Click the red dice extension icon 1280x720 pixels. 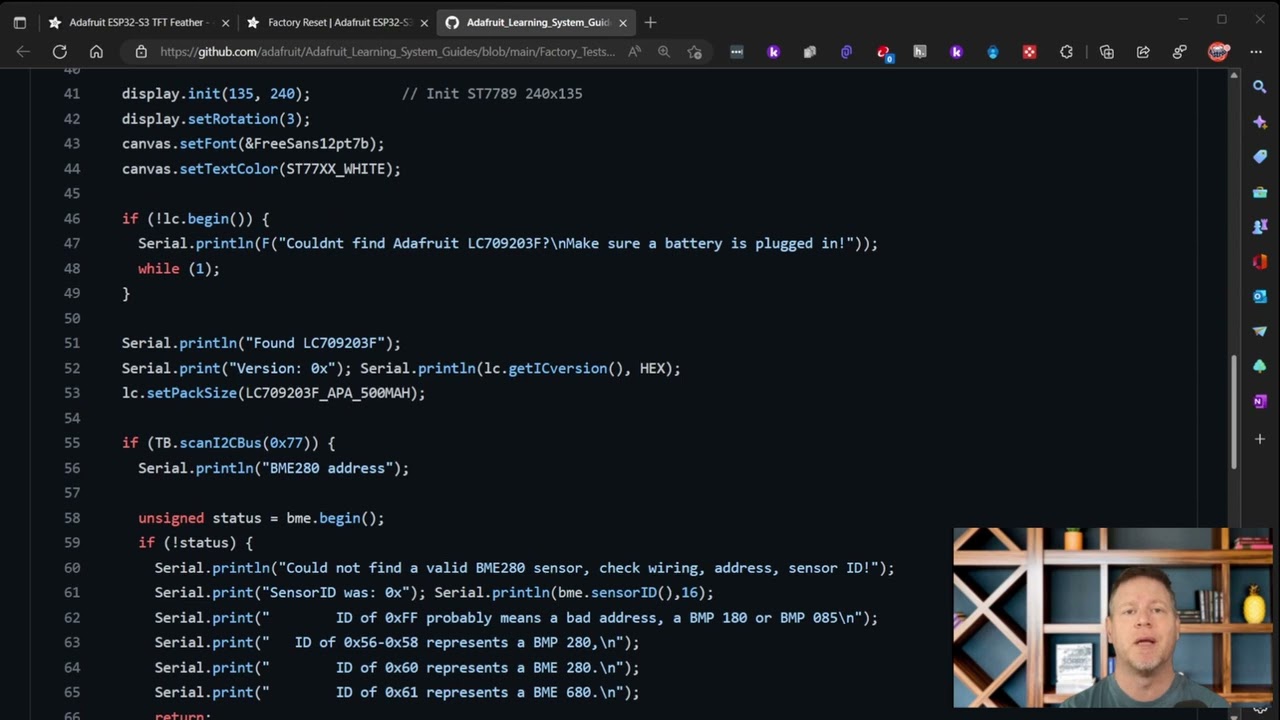point(1029,52)
